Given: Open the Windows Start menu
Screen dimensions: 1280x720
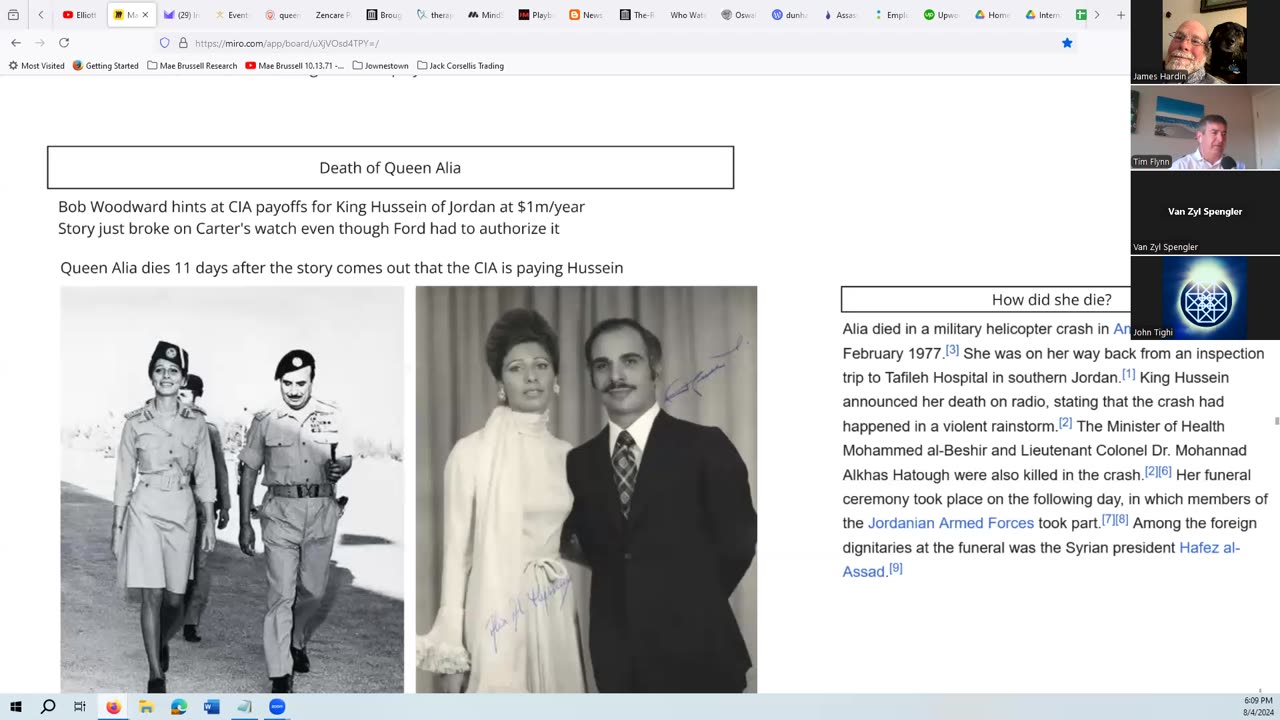Looking at the screenshot, I should 16,707.
